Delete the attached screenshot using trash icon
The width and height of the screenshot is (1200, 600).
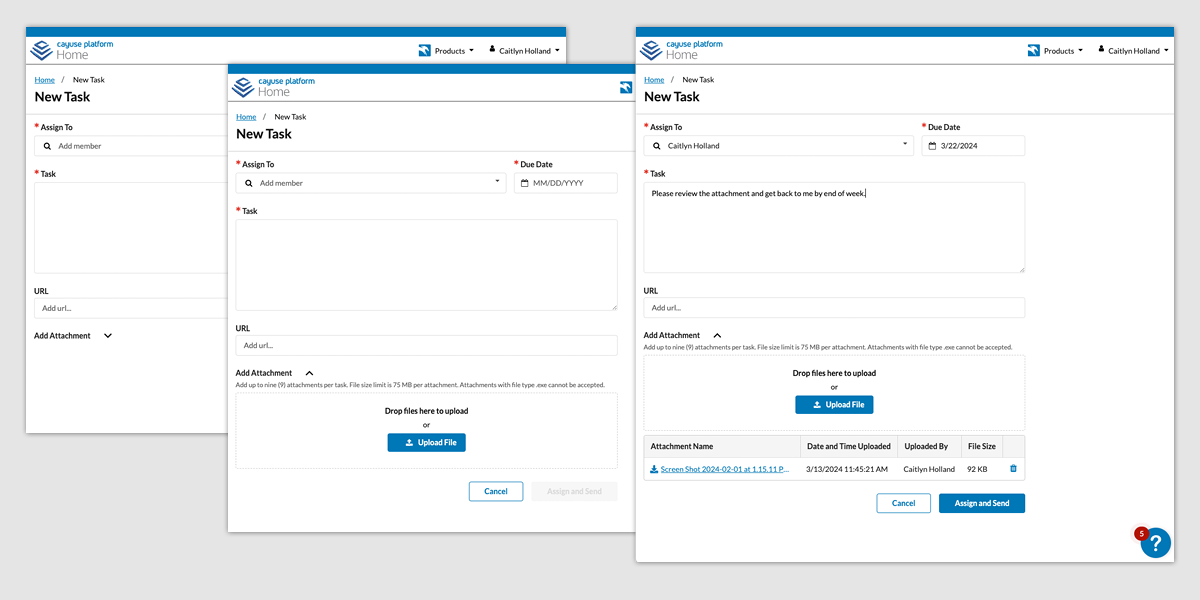(x=1012, y=468)
